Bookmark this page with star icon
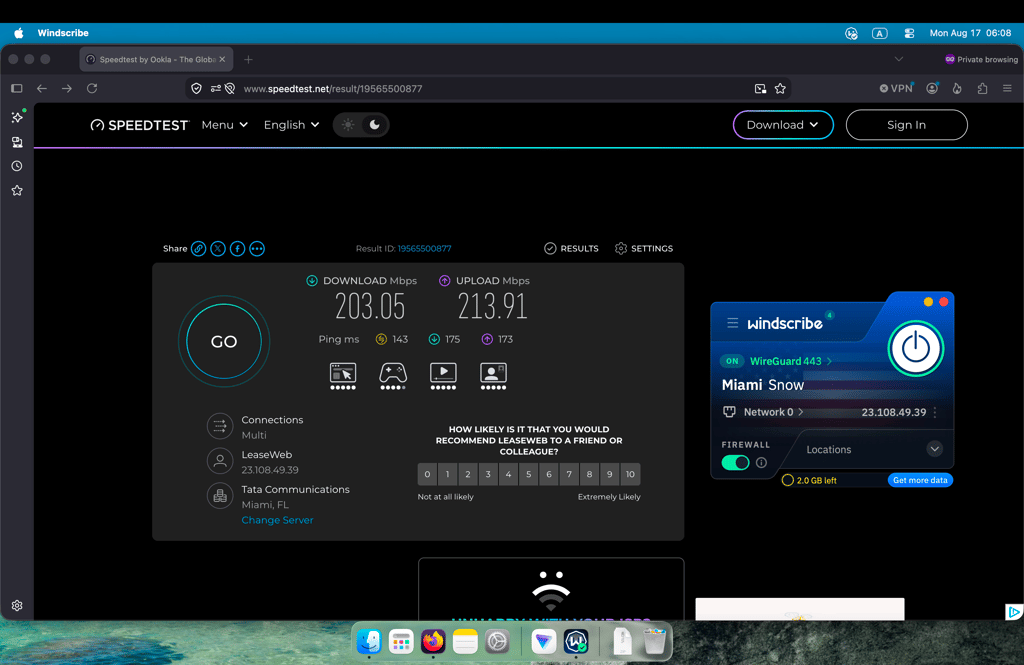 click(x=780, y=89)
